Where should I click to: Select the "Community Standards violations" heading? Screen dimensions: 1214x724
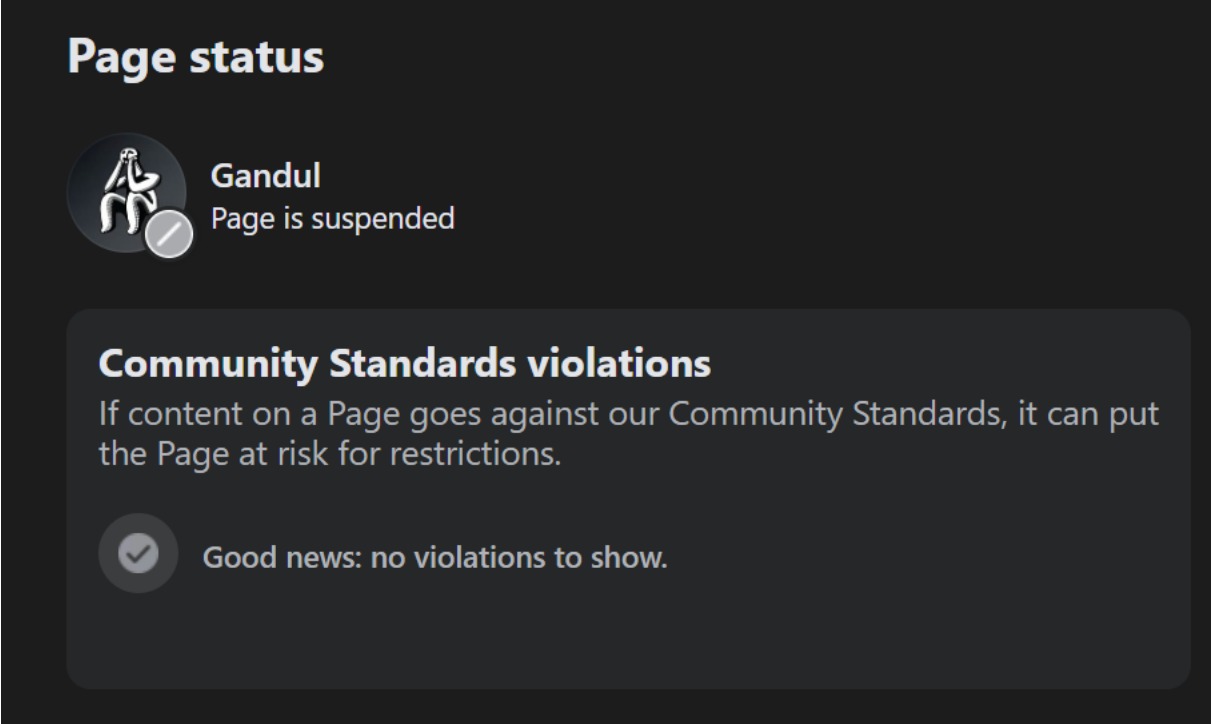tap(404, 364)
